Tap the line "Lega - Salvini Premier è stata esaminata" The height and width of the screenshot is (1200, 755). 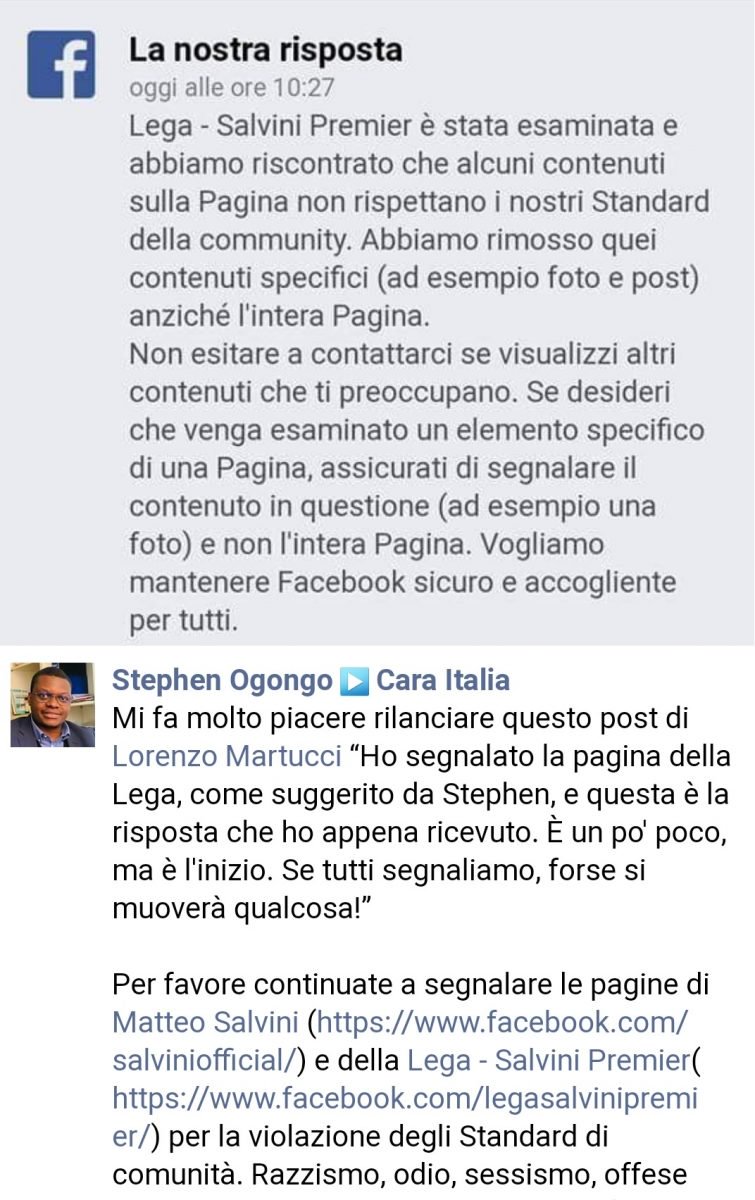click(x=404, y=127)
